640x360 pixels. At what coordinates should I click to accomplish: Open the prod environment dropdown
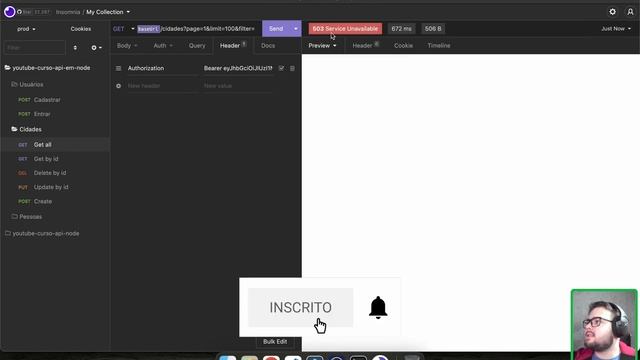tap(26, 29)
